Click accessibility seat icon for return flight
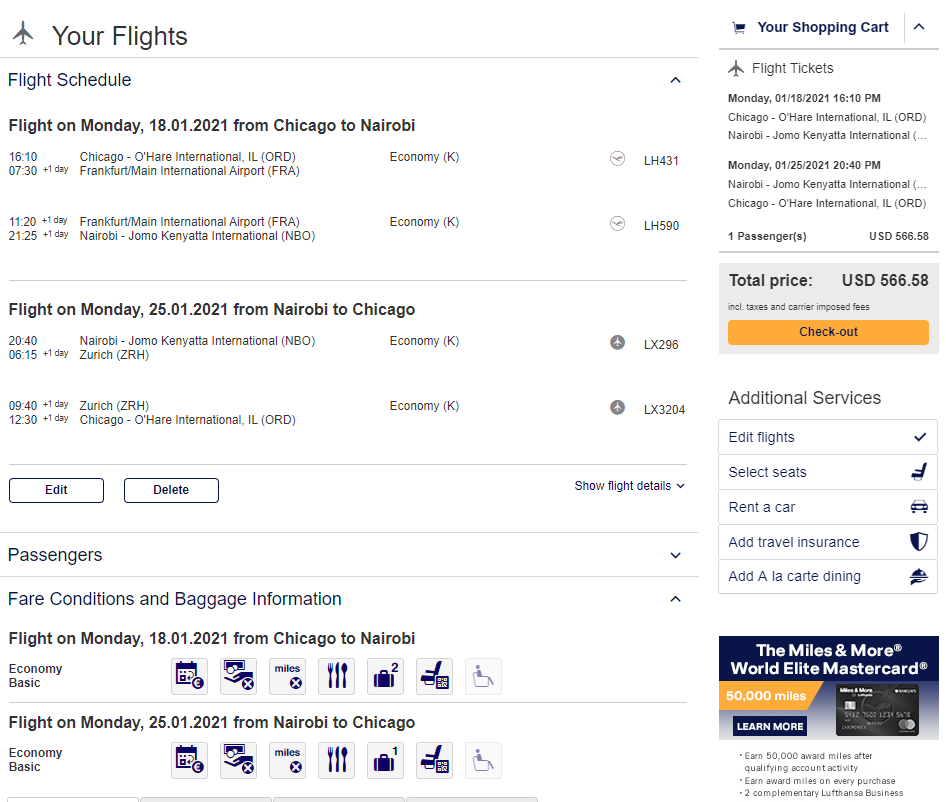Image resolution: width=946 pixels, height=802 pixels. [483, 760]
